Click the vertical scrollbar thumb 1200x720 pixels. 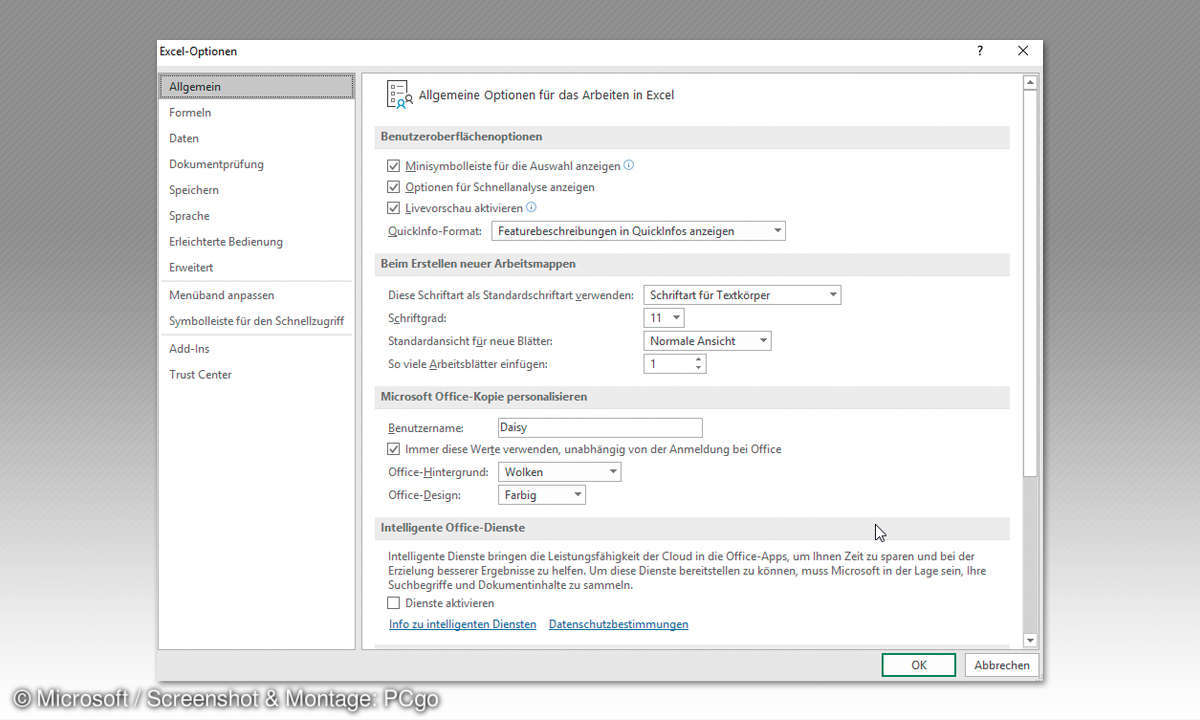pyautogui.click(x=1030, y=282)
